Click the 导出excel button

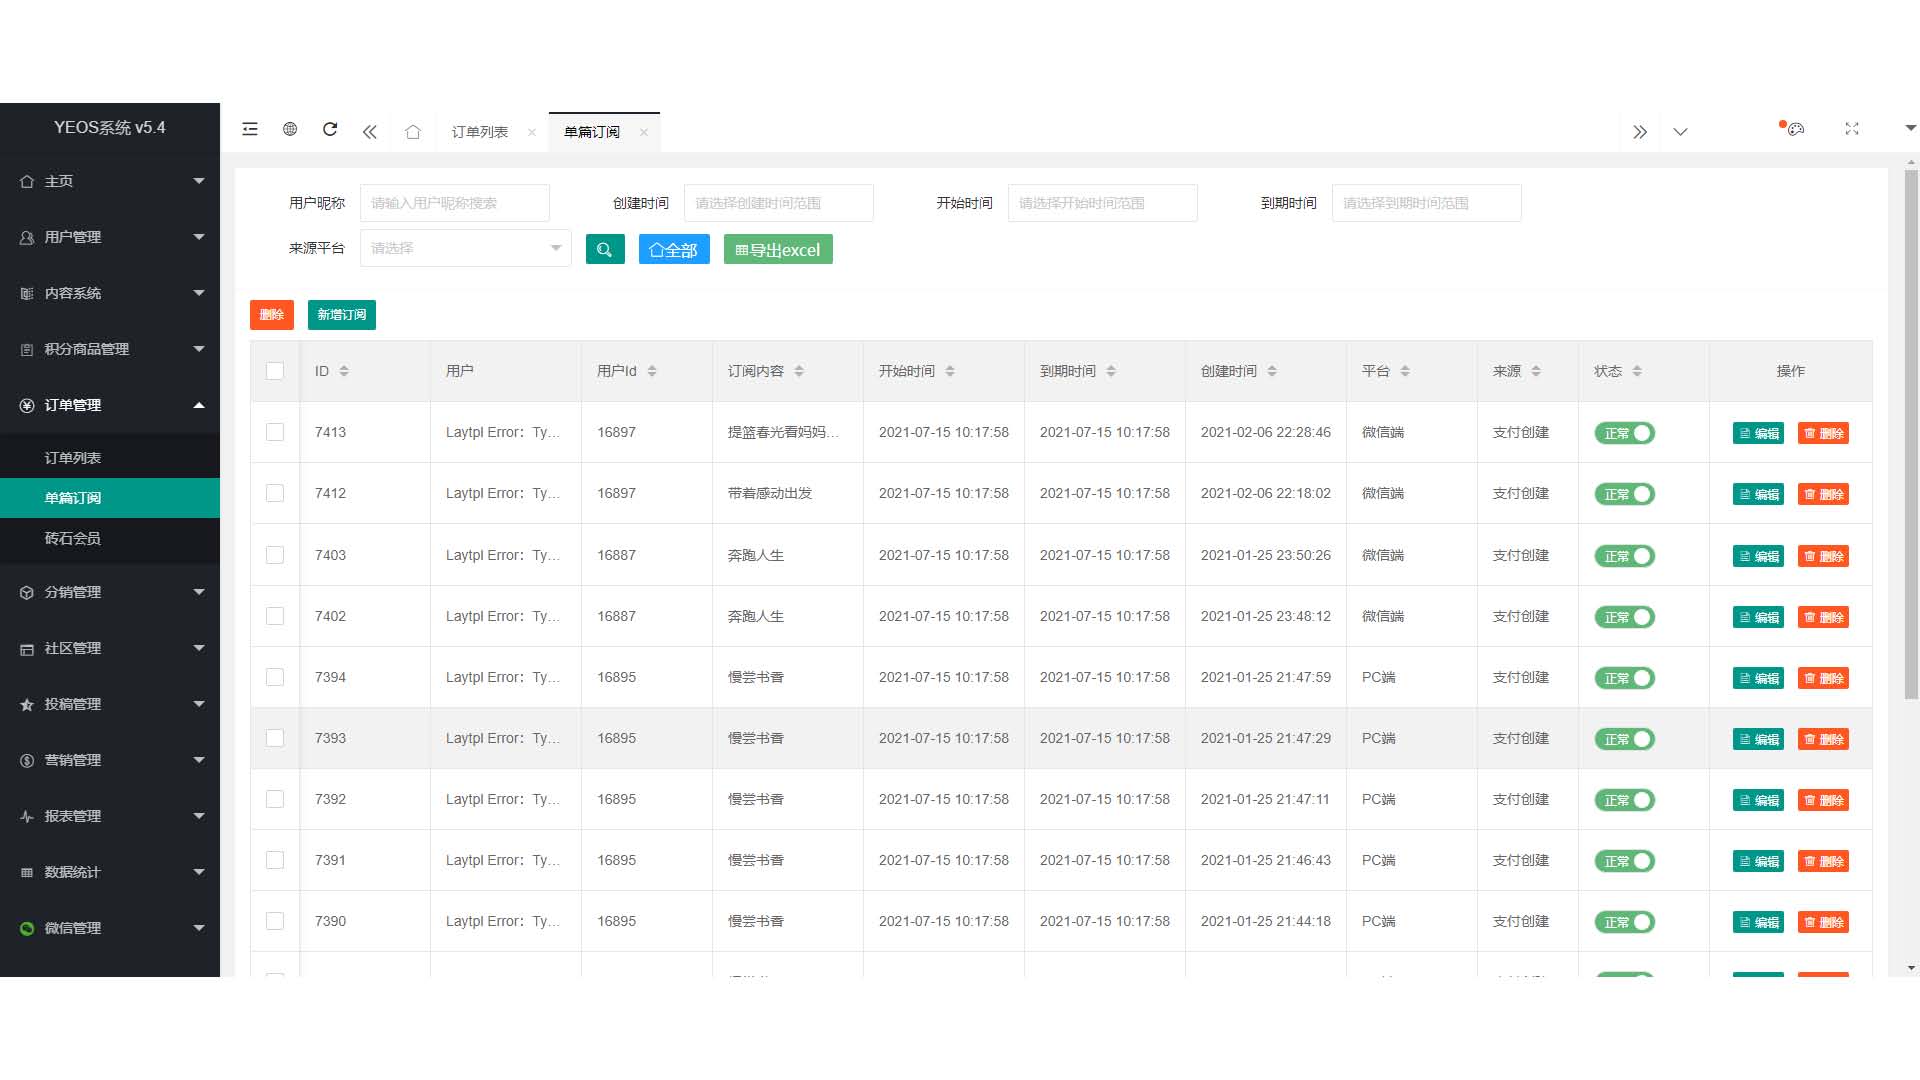click(x=778, y=249)
